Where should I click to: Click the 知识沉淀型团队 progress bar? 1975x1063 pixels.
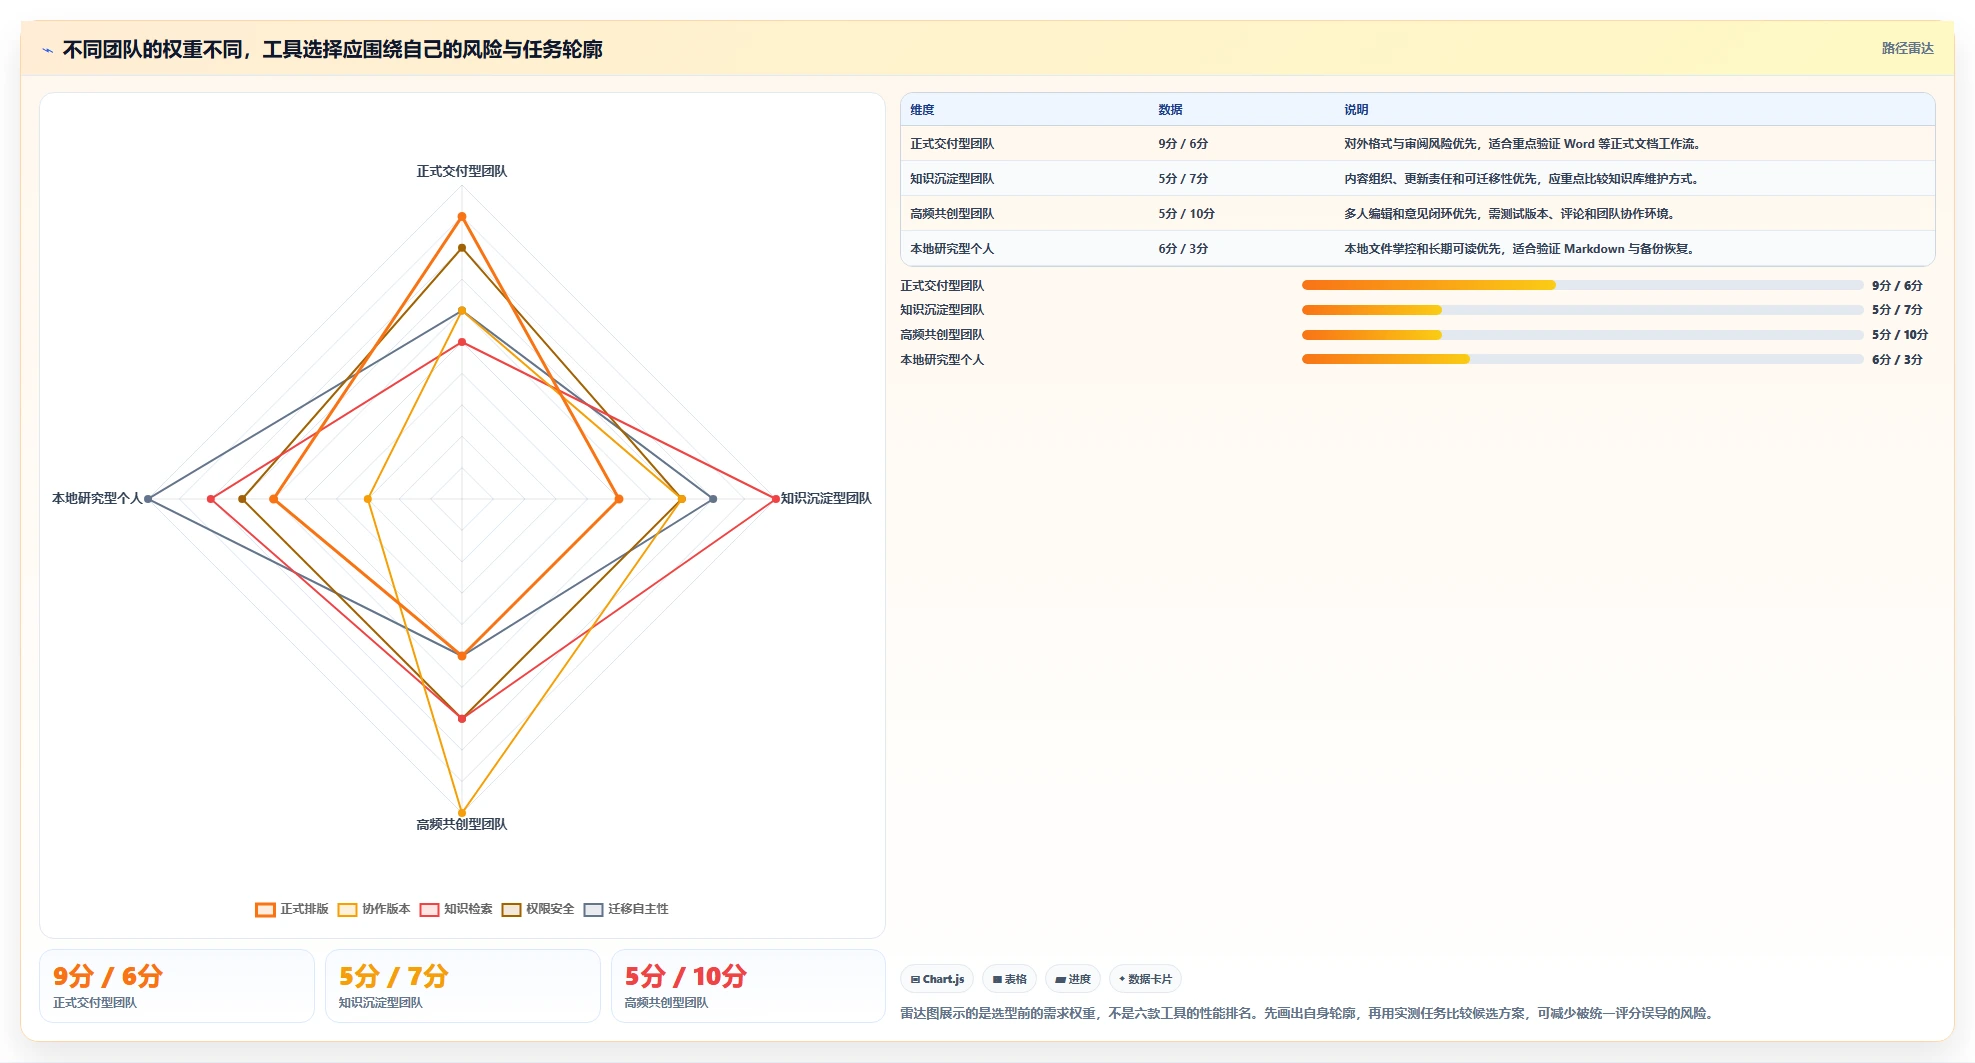point(1582,310)
